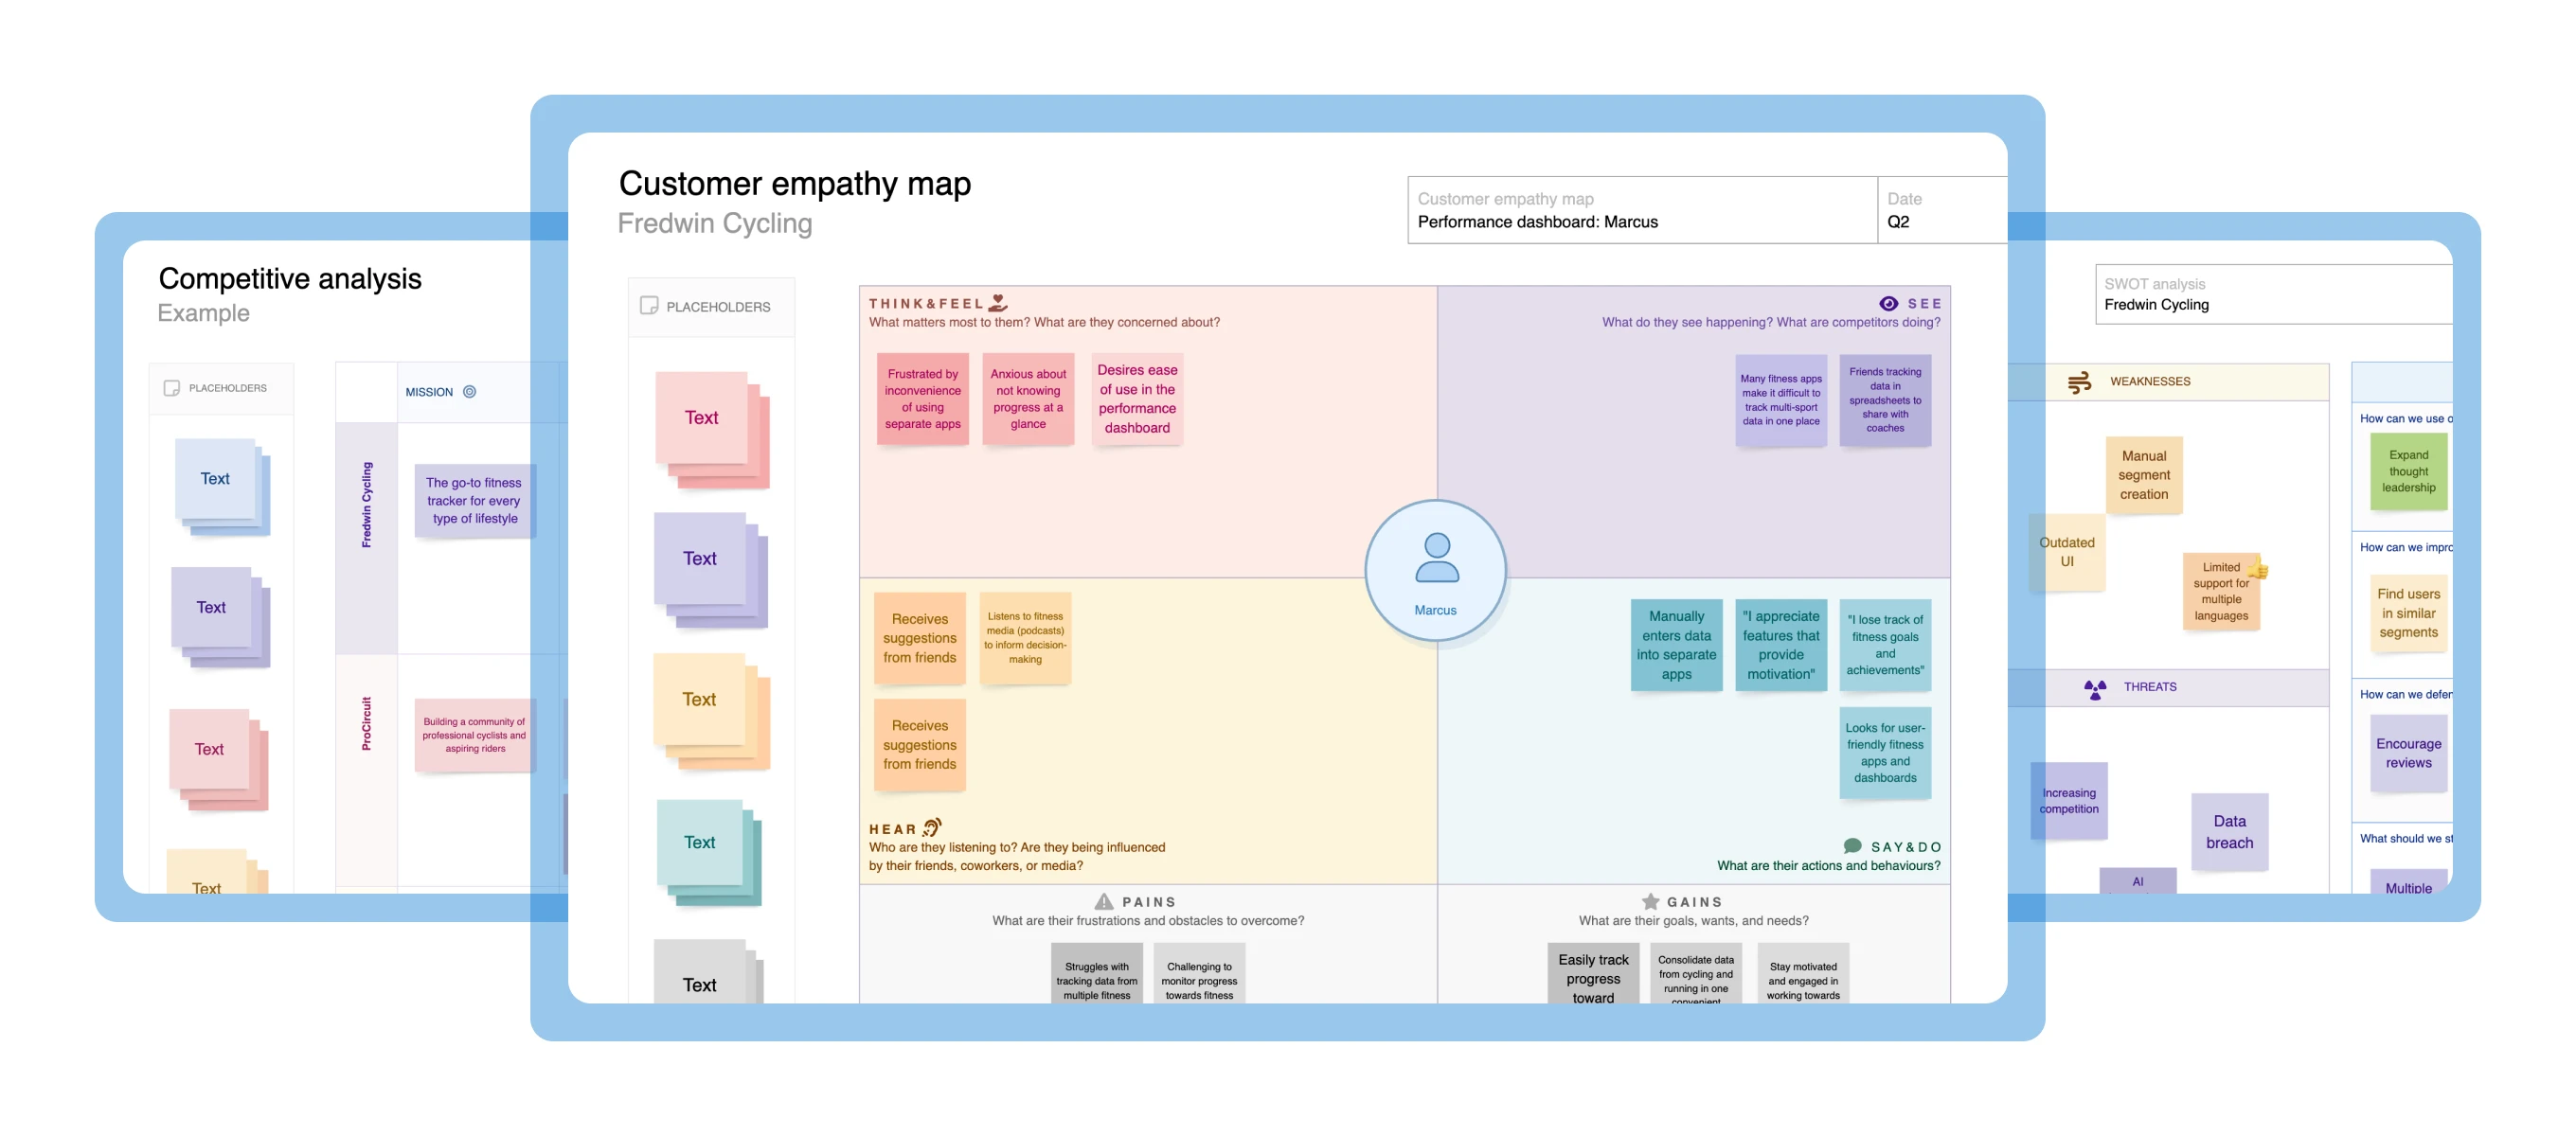The width and height of the screenshot is (2576, 1136).
Task: Click the Think & Feel heart-hand icon
Action: 998,302
